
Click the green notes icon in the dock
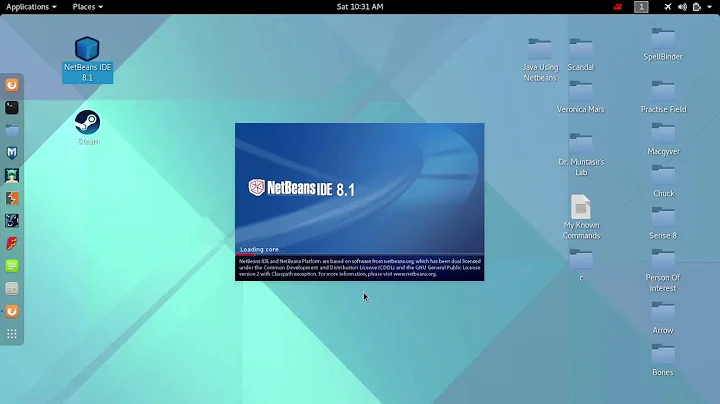[12, 266]
